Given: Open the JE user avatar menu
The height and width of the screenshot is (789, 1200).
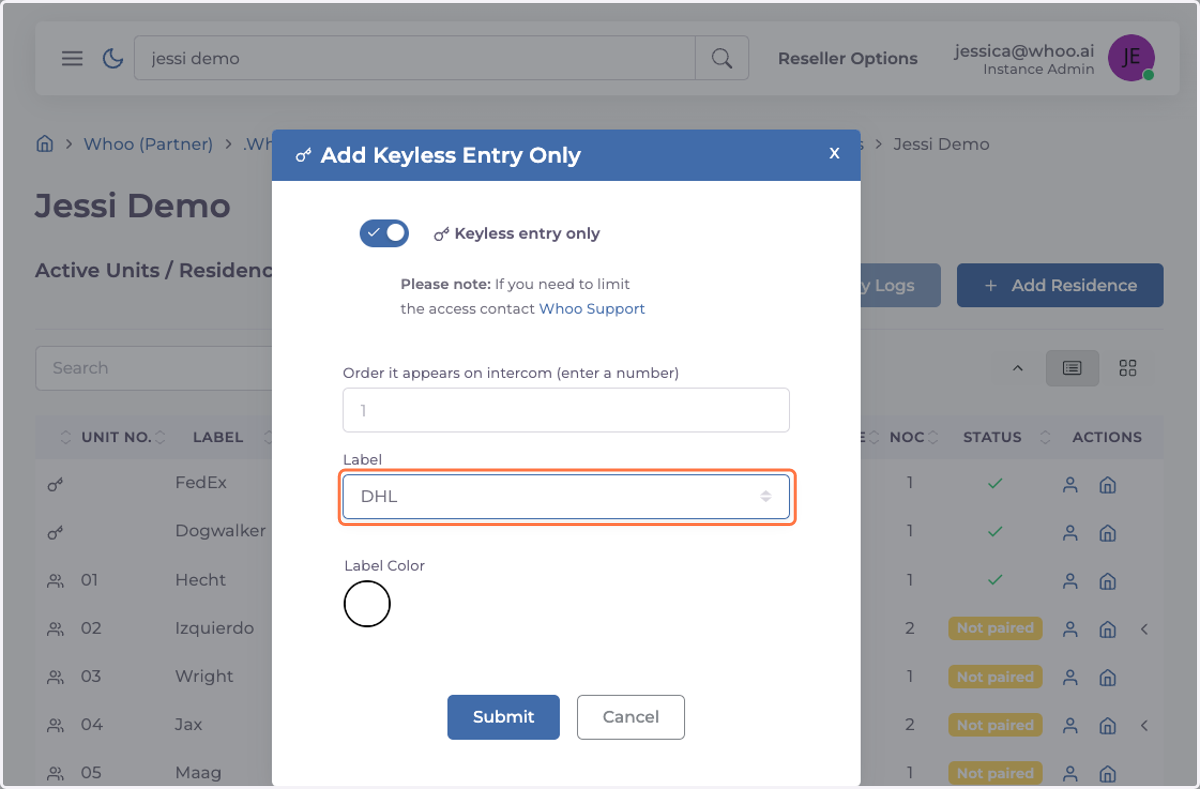Looking at the screenshot, I should point(1131,57).
